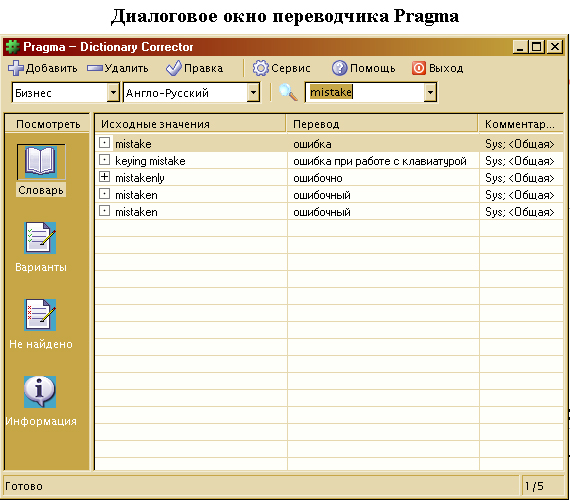
Task: Click the Добавить plus icon
Action: point(16,68)
